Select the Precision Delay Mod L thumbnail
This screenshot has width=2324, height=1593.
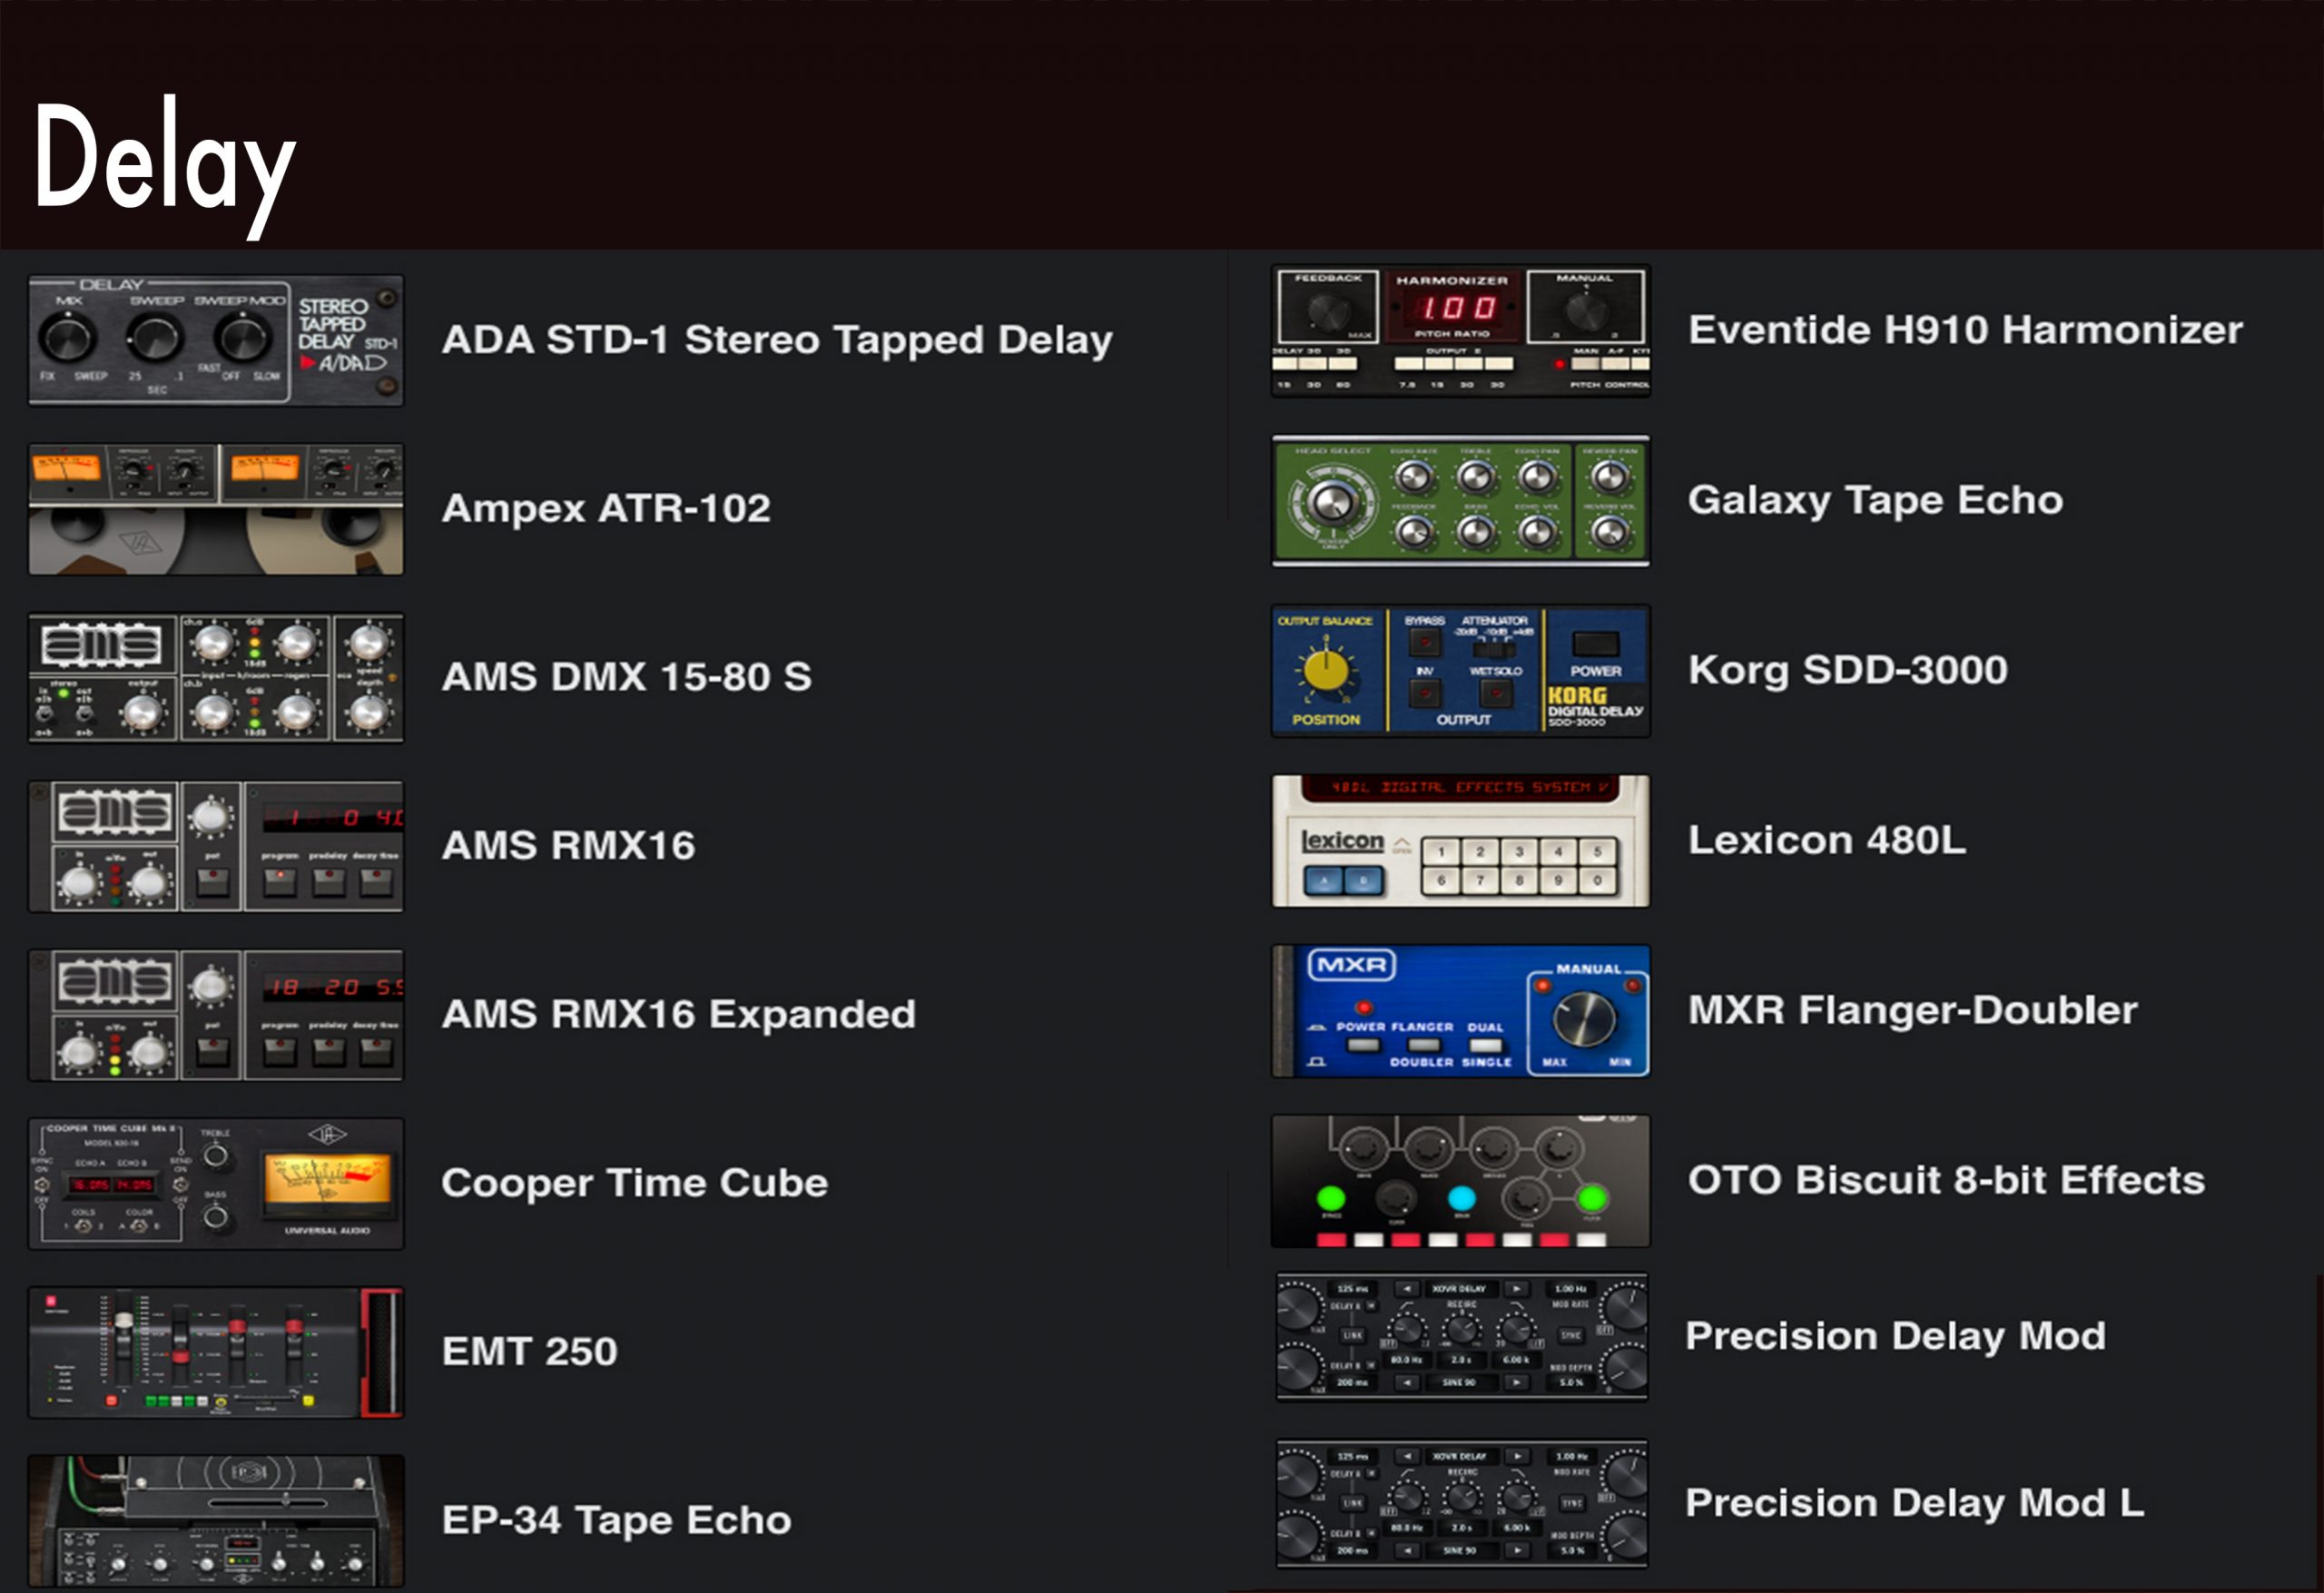[1460, 1504]
